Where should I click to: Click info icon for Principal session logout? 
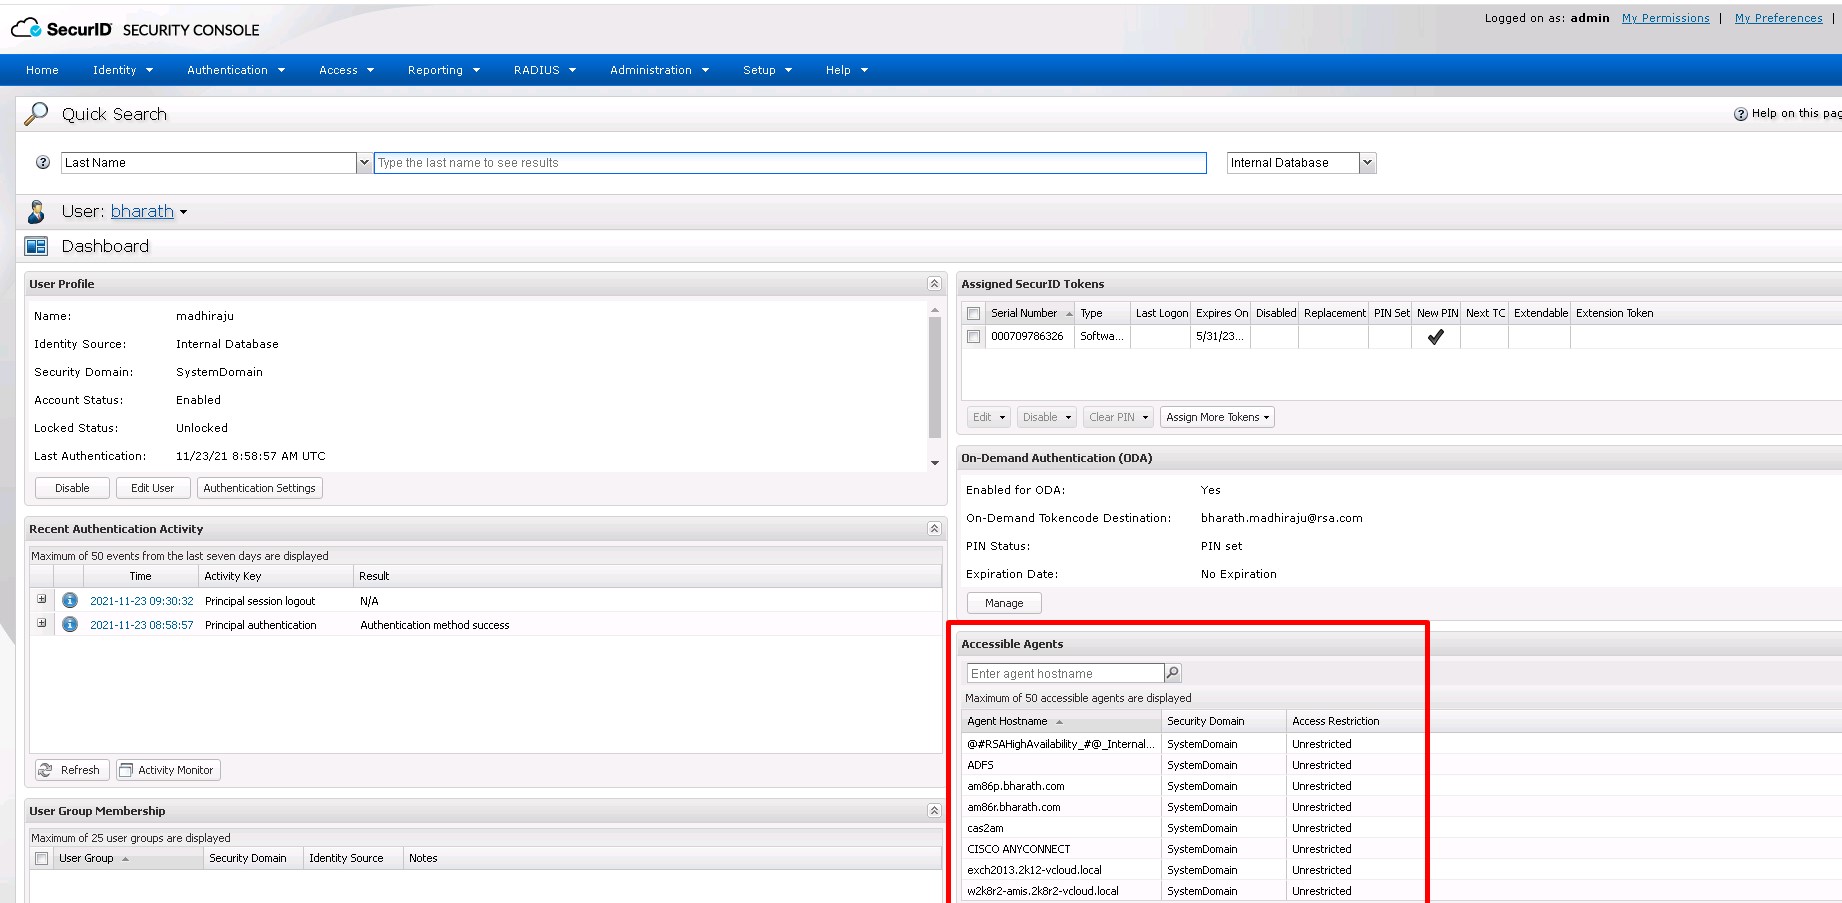70,601
